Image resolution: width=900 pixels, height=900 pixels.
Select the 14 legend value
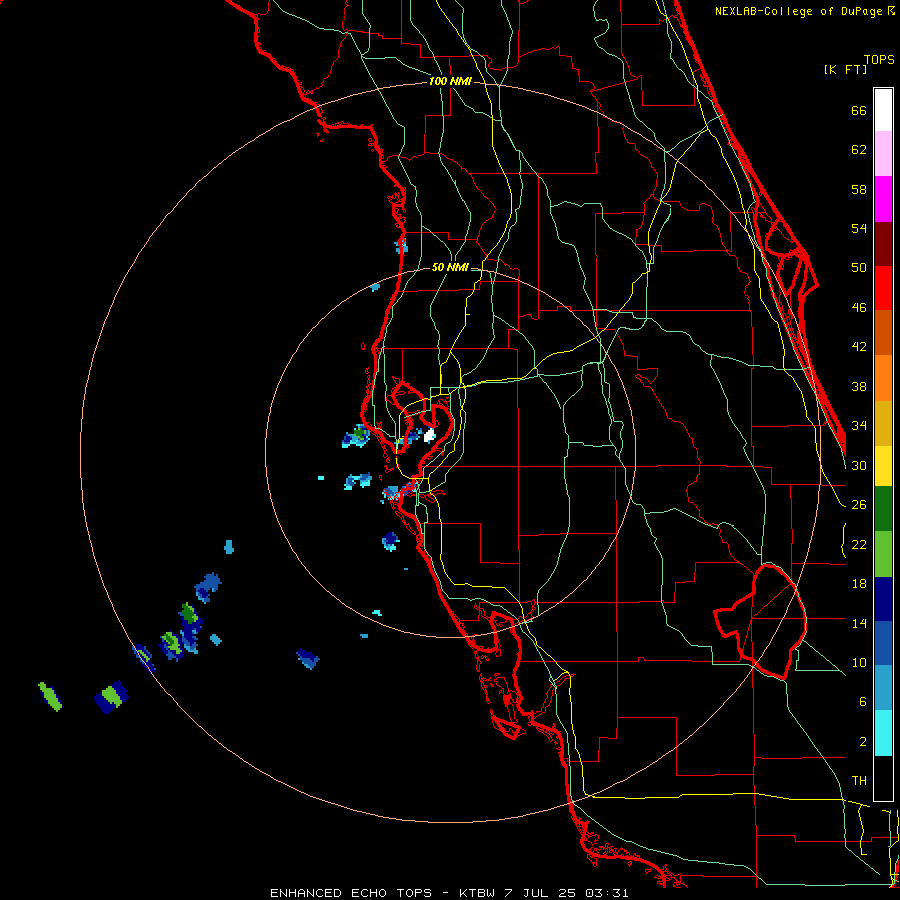(x=859, y=623)
